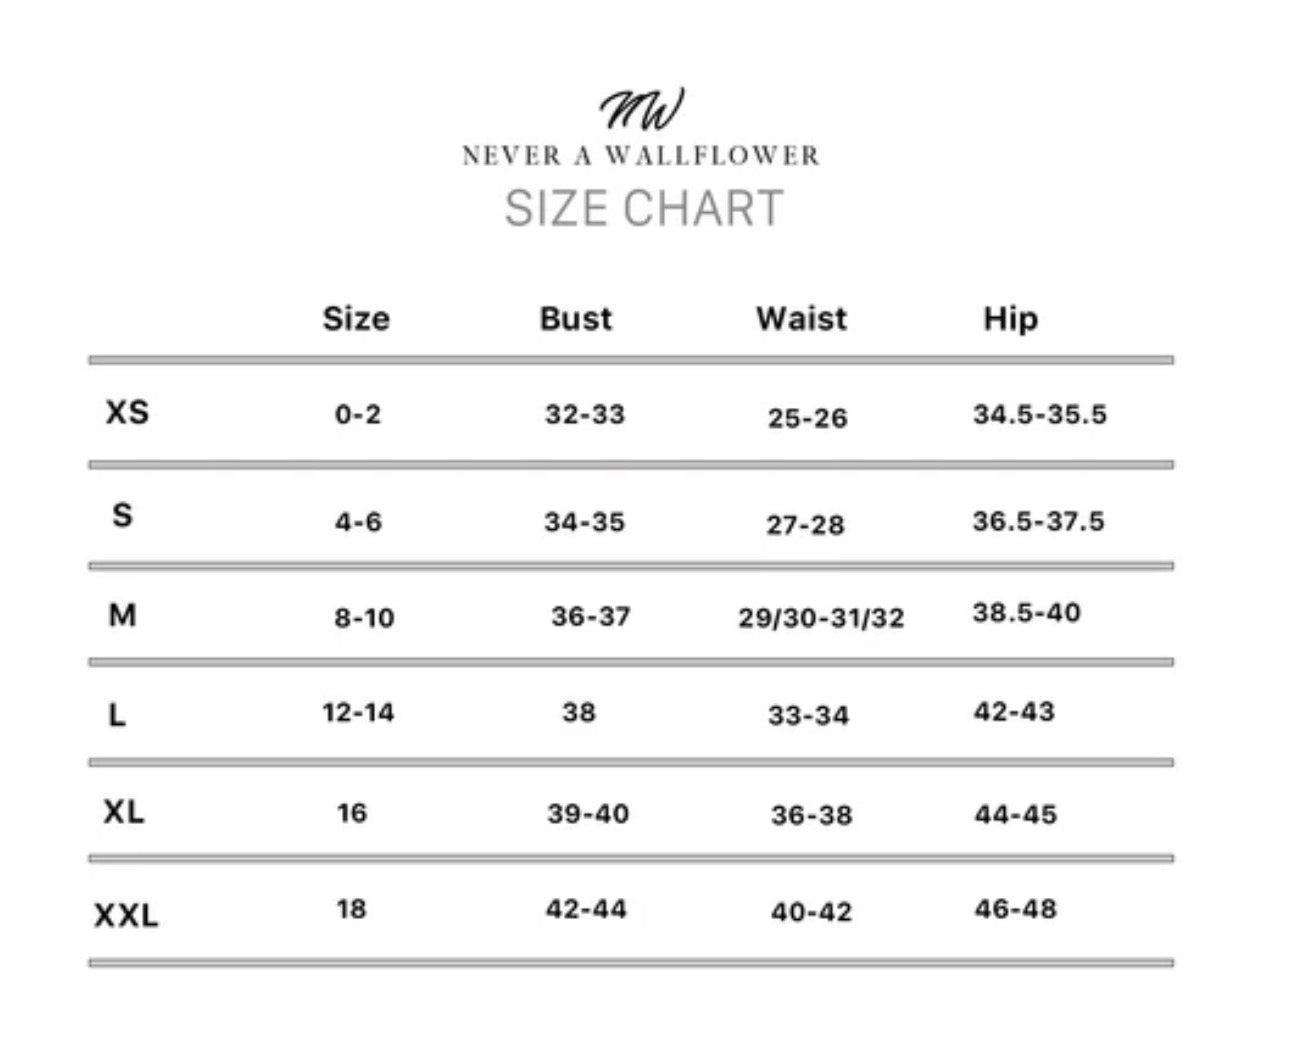Click the XL row label
The width and height of the screenshot is (1290, 1051).
pyautogui.click(x=124, y=811)
